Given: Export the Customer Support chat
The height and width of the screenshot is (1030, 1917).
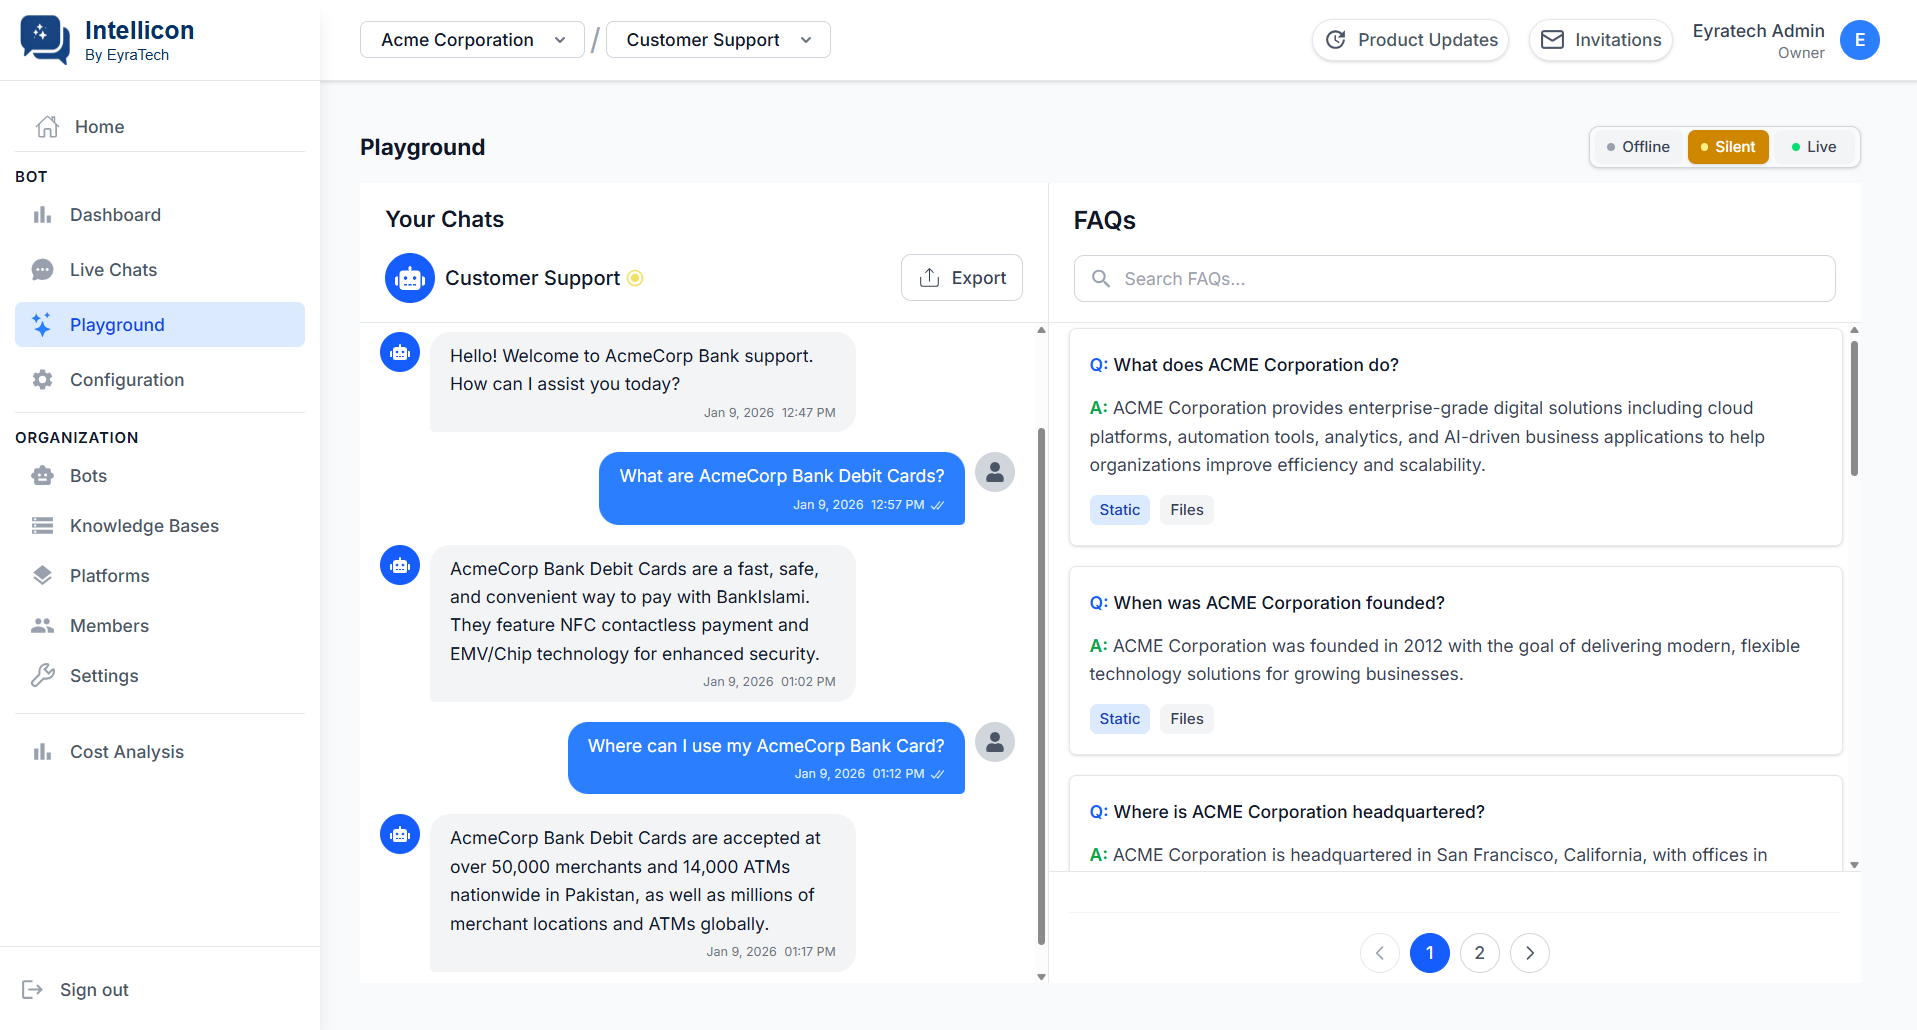Looking at the screenshot, I should pos(962,278).
